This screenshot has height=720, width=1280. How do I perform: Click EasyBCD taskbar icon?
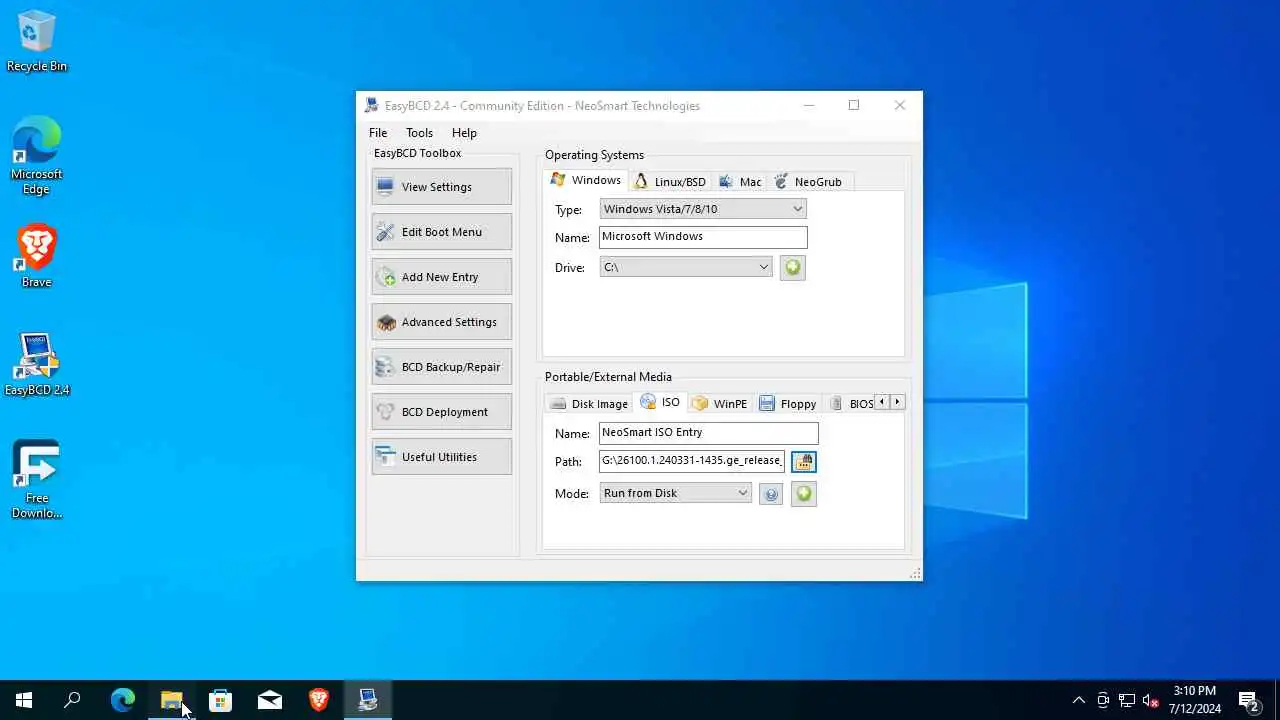click(x=368, y=700)
